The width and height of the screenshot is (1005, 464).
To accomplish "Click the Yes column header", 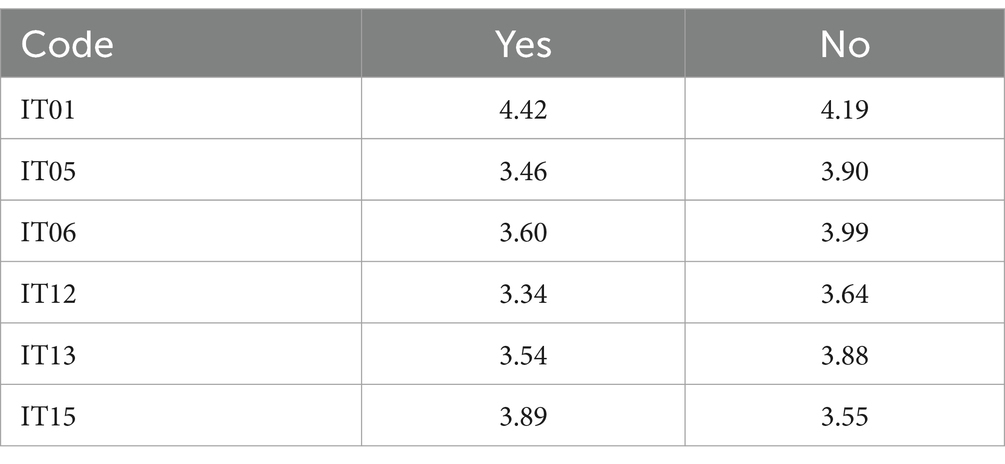I will [523, 45].
